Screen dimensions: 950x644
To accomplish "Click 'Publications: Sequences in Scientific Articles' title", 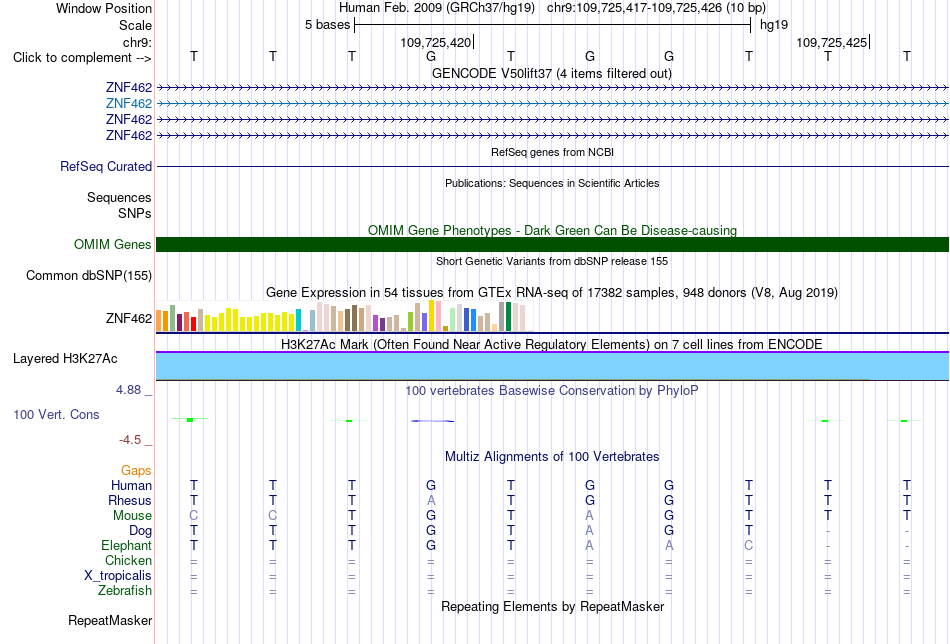I will (552, 183).
